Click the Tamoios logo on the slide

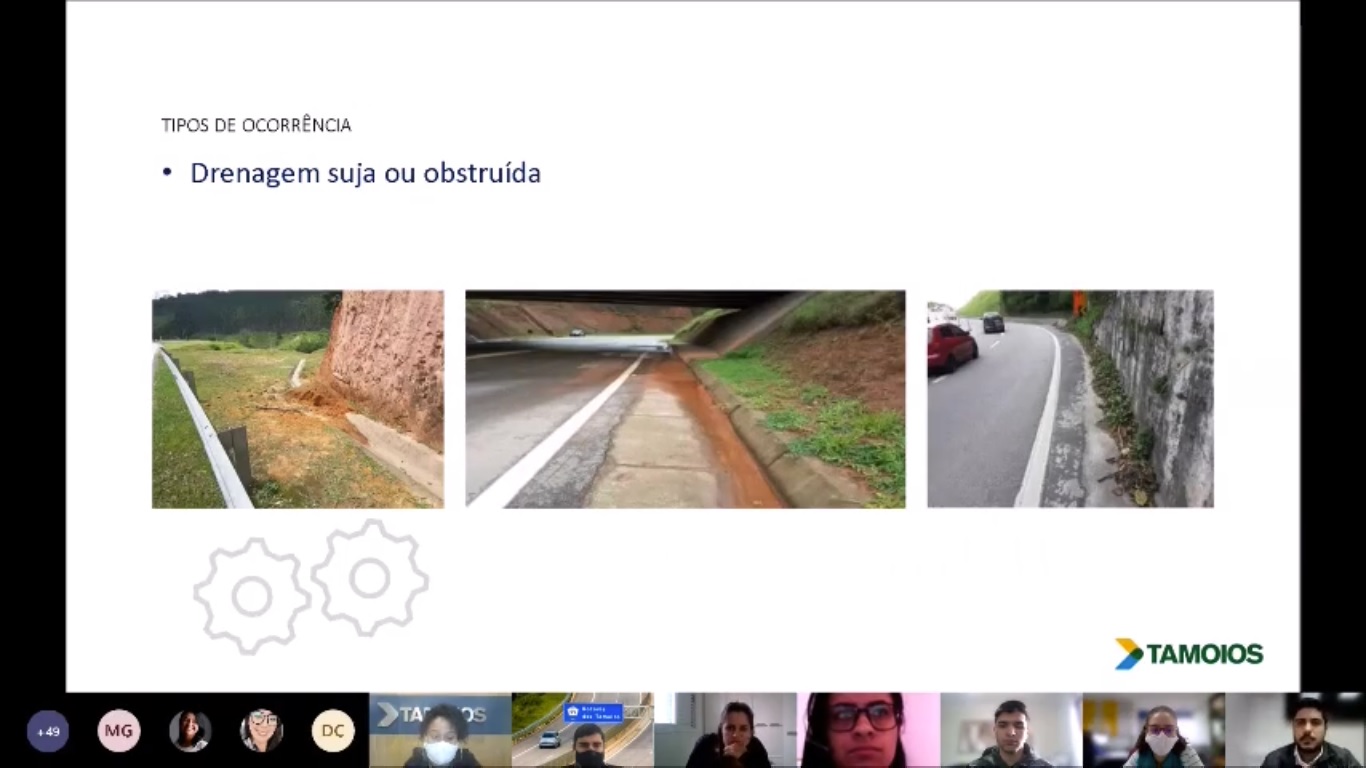(1189, 654)
